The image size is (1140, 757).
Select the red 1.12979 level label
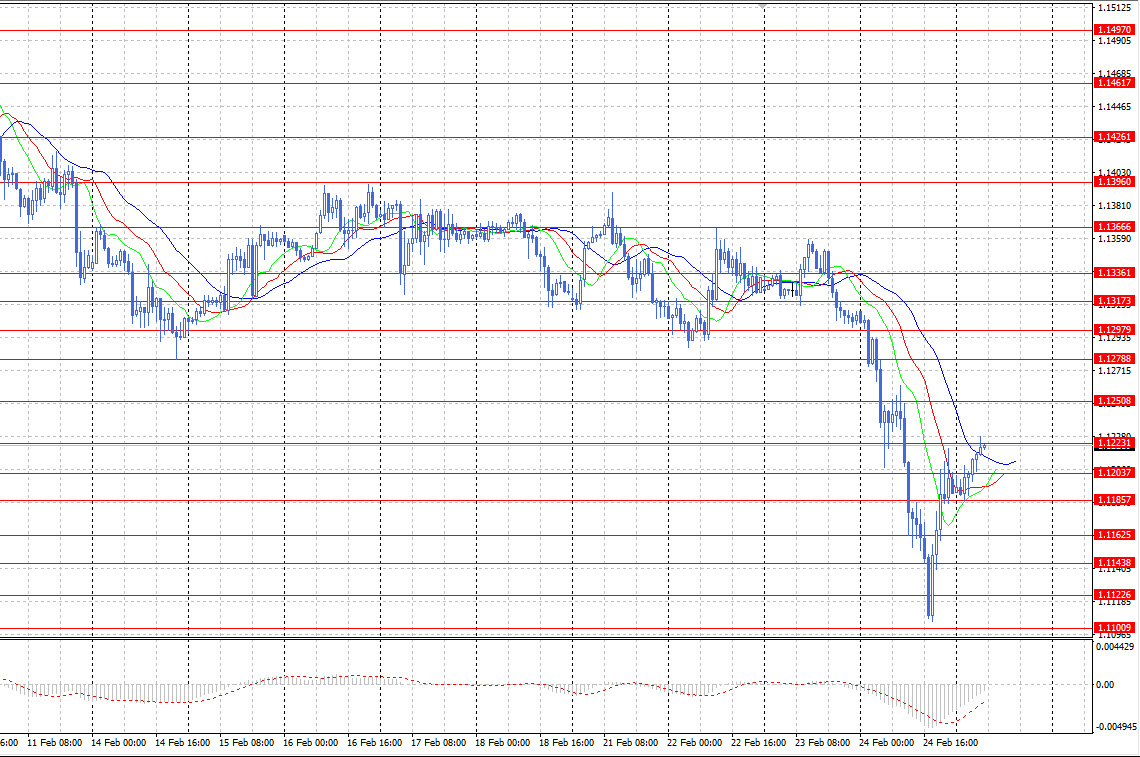(x=1115, y=330)
